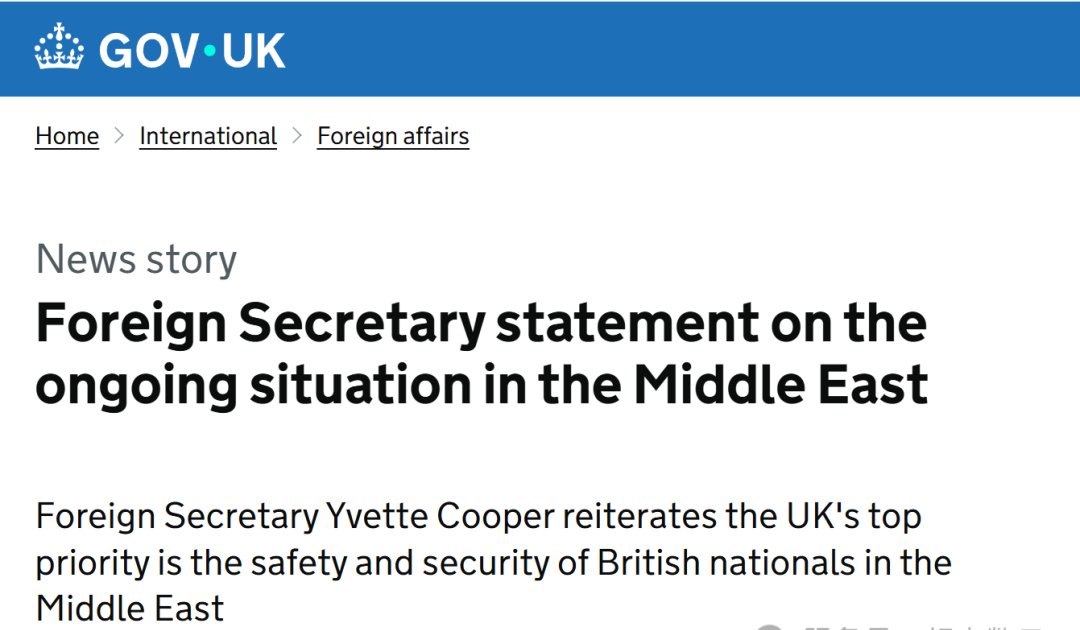Click the empty area of the blue header bar

coord(680,49)
